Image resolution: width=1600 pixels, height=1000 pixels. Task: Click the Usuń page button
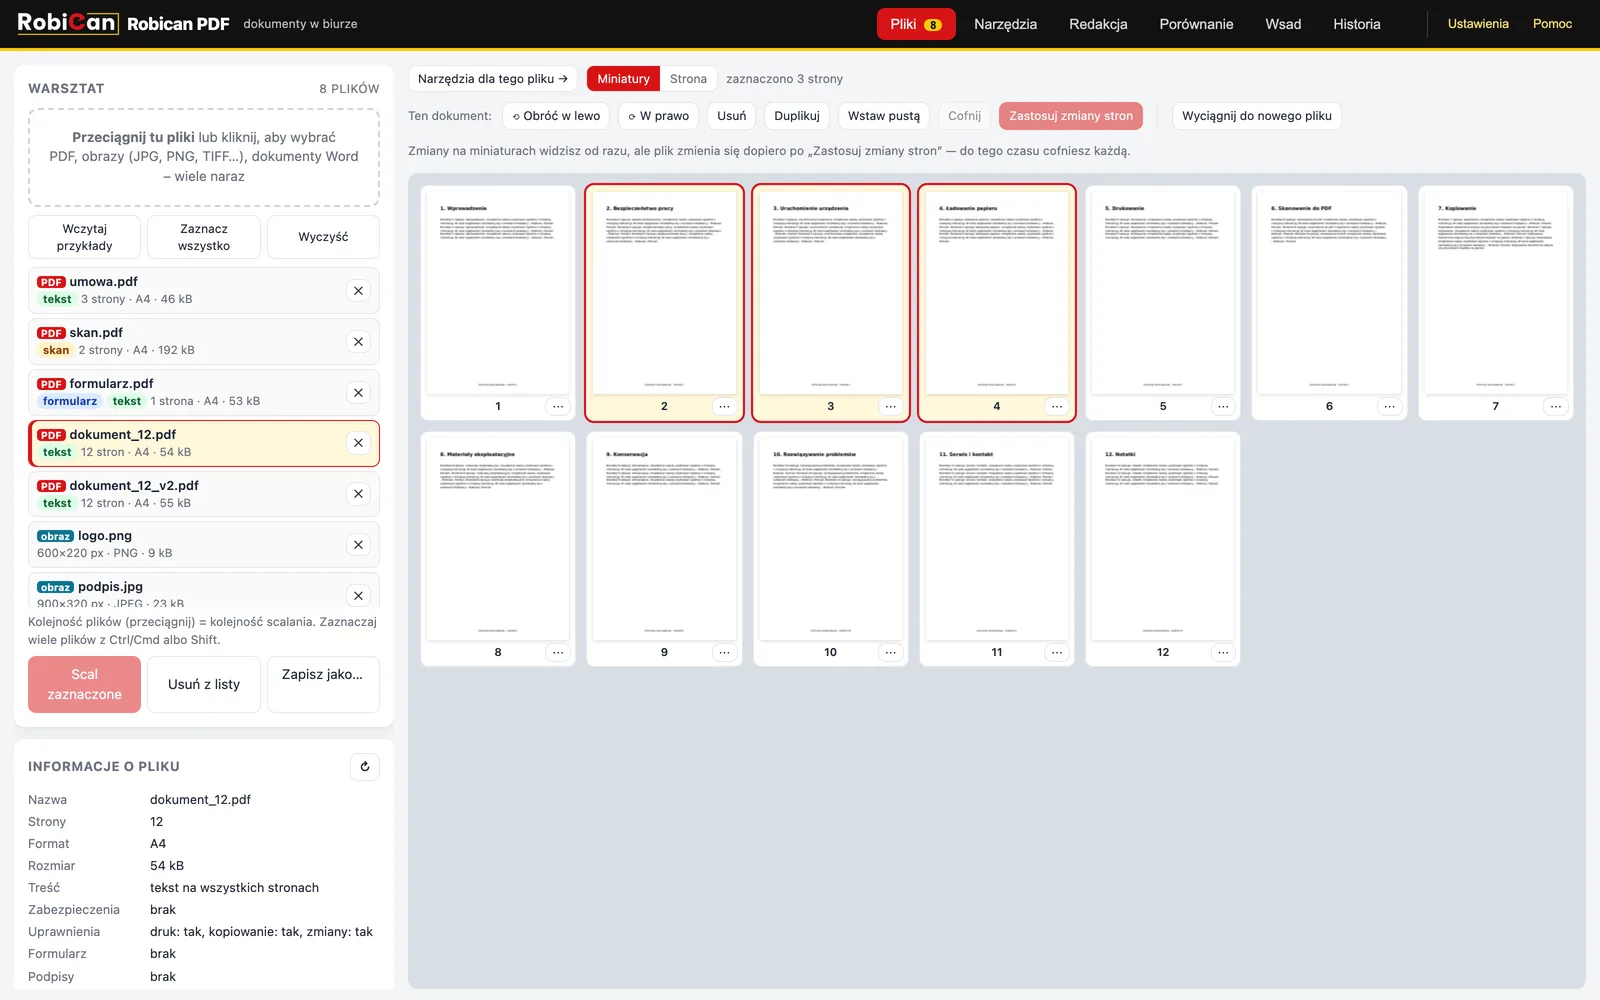click(732, 116)
